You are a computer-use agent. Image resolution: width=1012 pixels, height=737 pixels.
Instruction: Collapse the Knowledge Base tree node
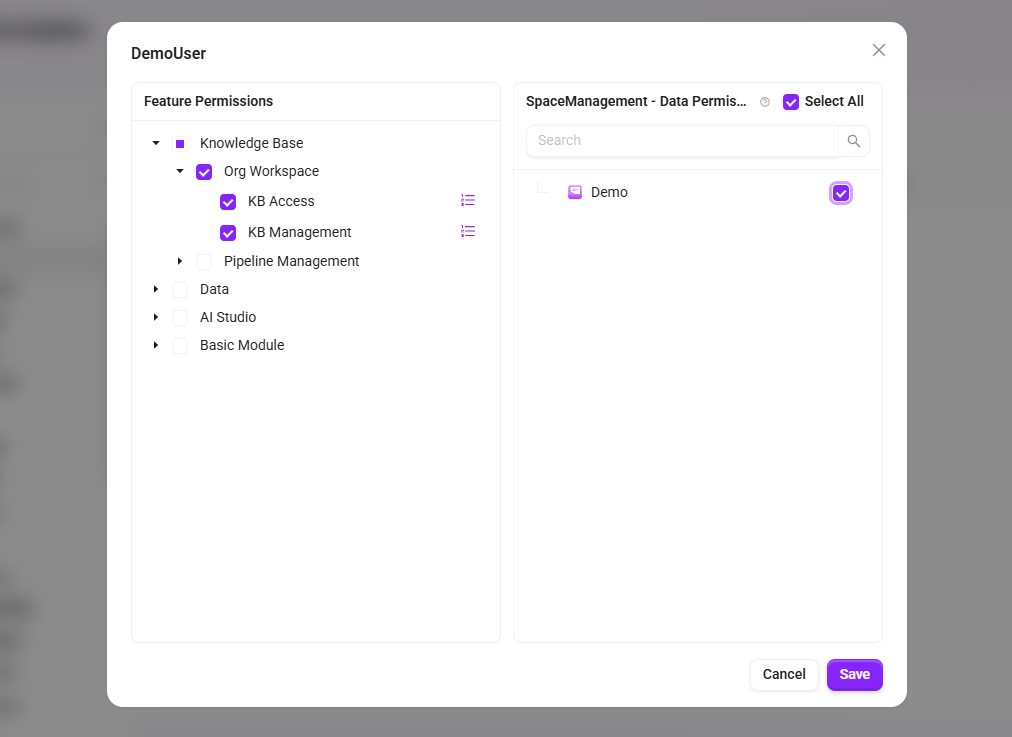156,143
